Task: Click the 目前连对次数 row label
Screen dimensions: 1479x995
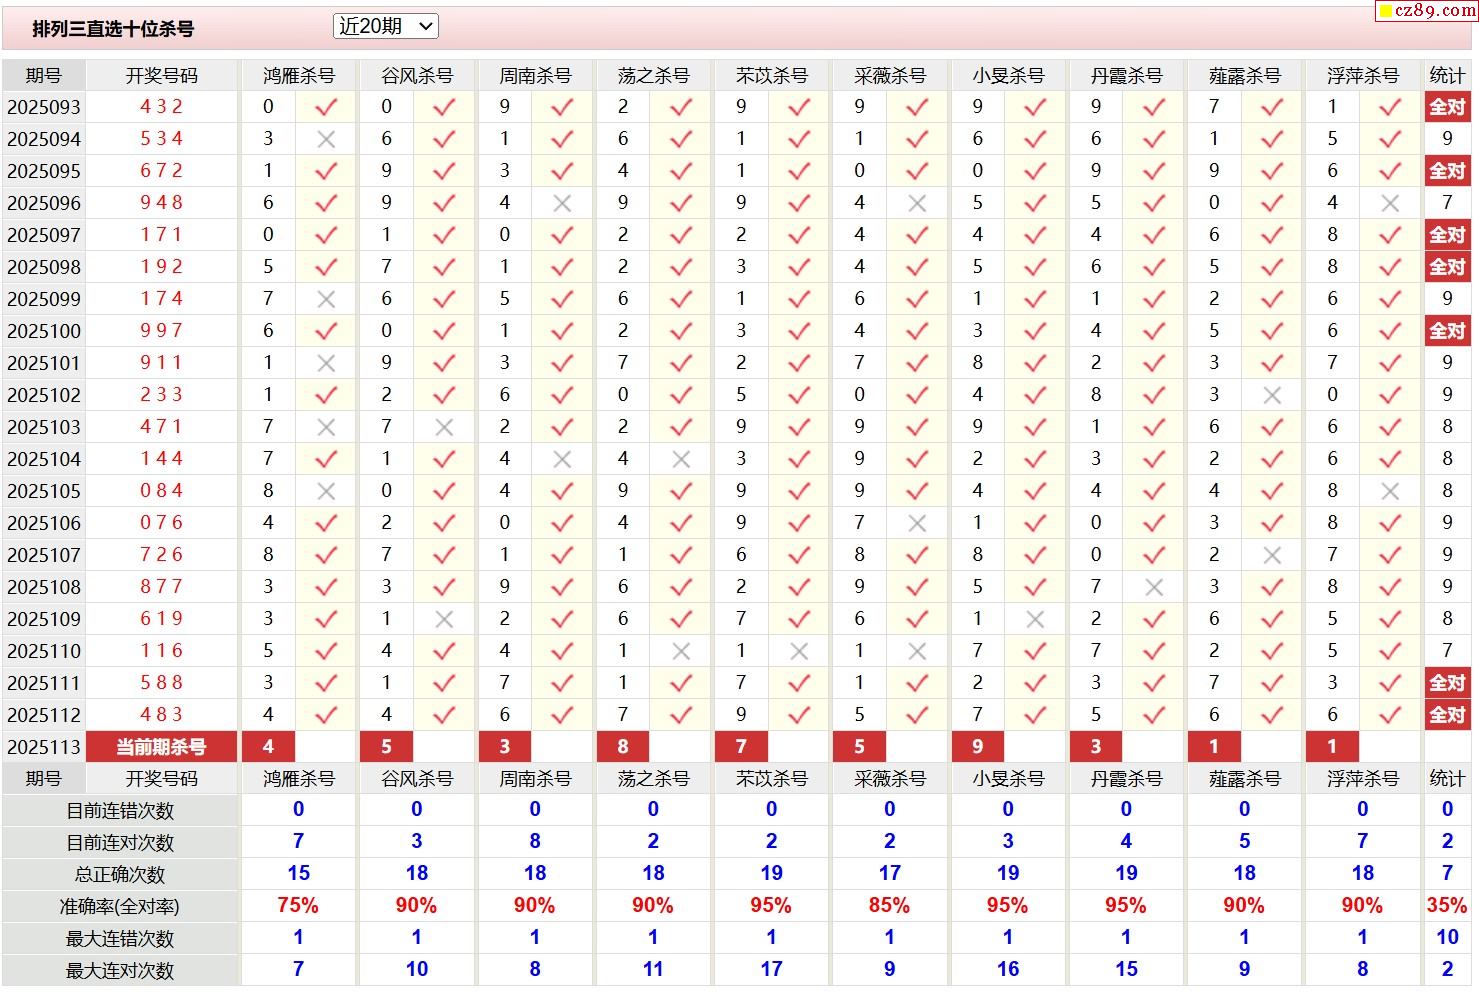Action: pyautogui.click(x=120, y=843)
